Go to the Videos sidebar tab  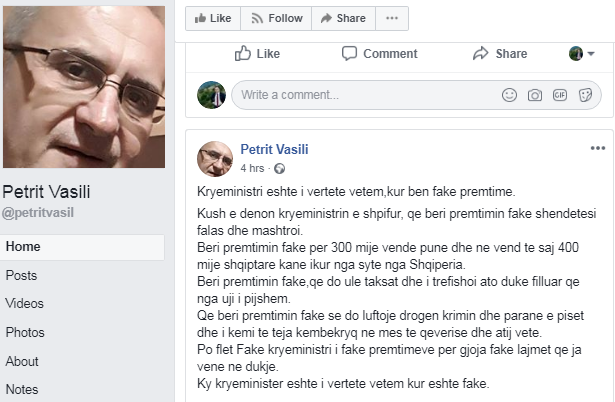click(24, 303)
